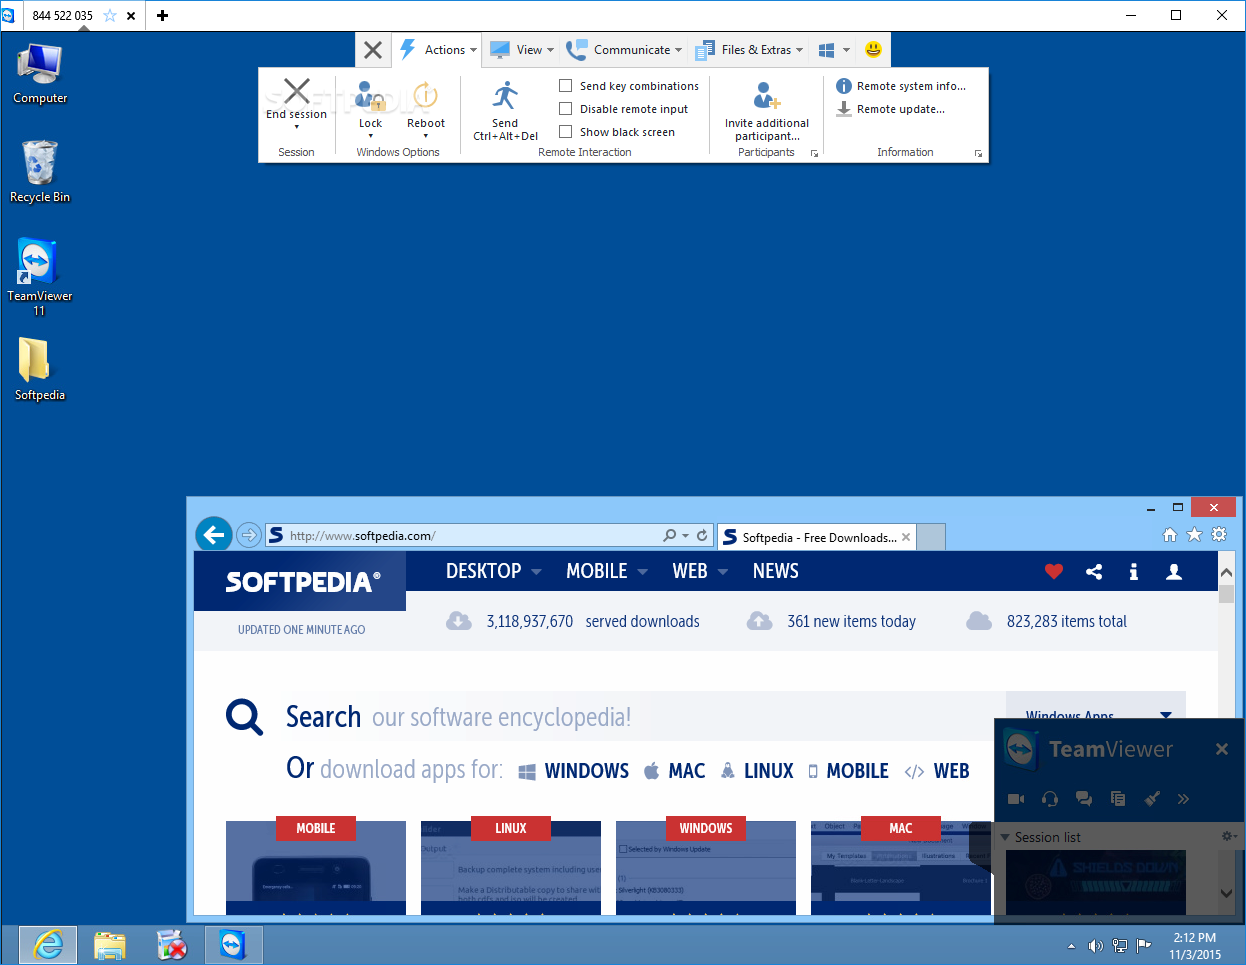Click the user account icon on Softpedia
1246x965 pixels.
(1174, 571)
